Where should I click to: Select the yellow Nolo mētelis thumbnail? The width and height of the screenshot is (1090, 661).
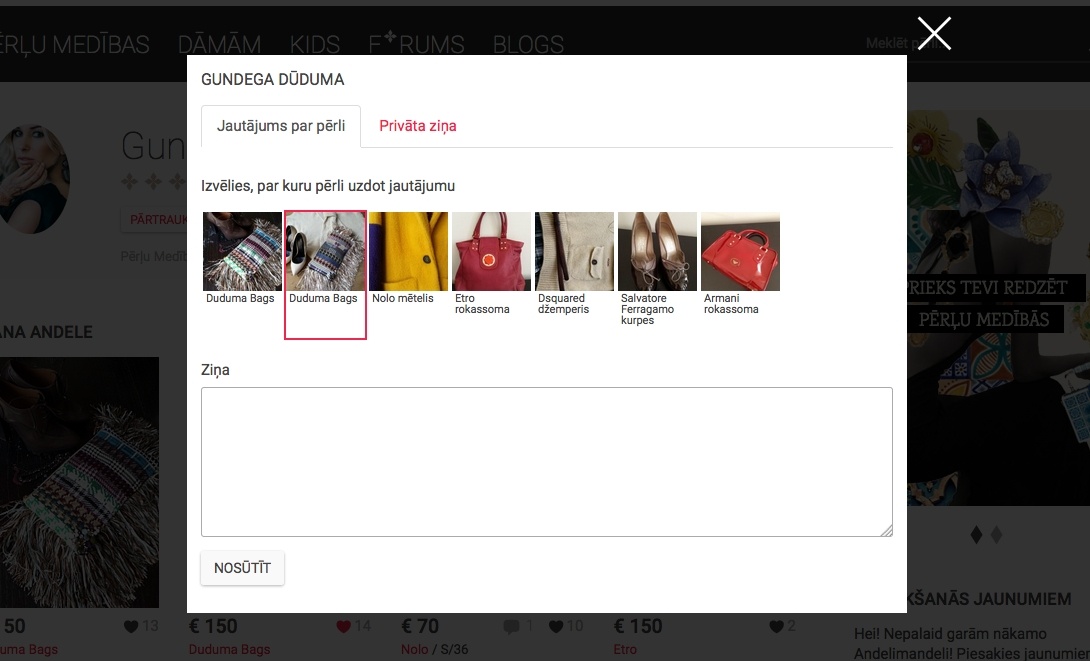coord(408,251)
